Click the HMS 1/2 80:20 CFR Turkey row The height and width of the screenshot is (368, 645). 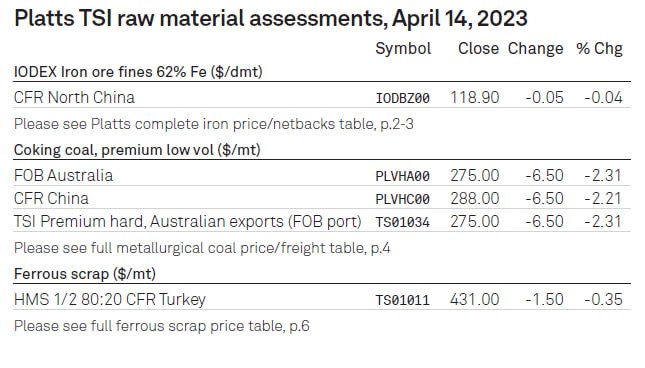pyautogui.click(x=322, y=300)
